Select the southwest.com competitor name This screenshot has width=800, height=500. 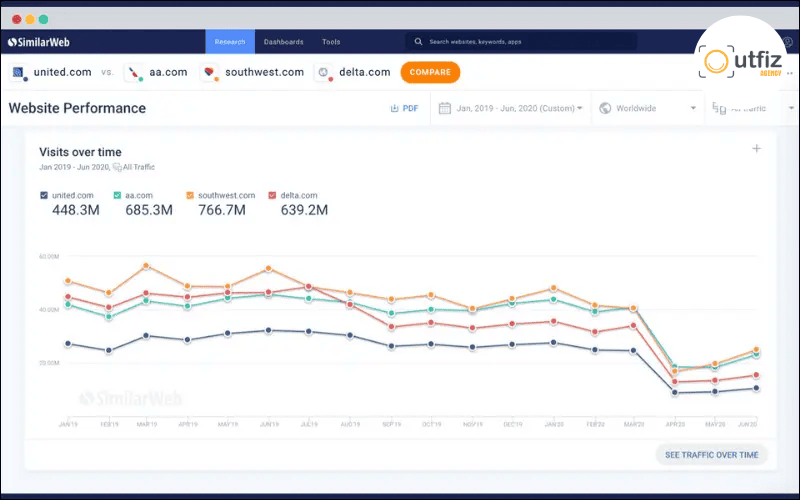pos(264,72)
